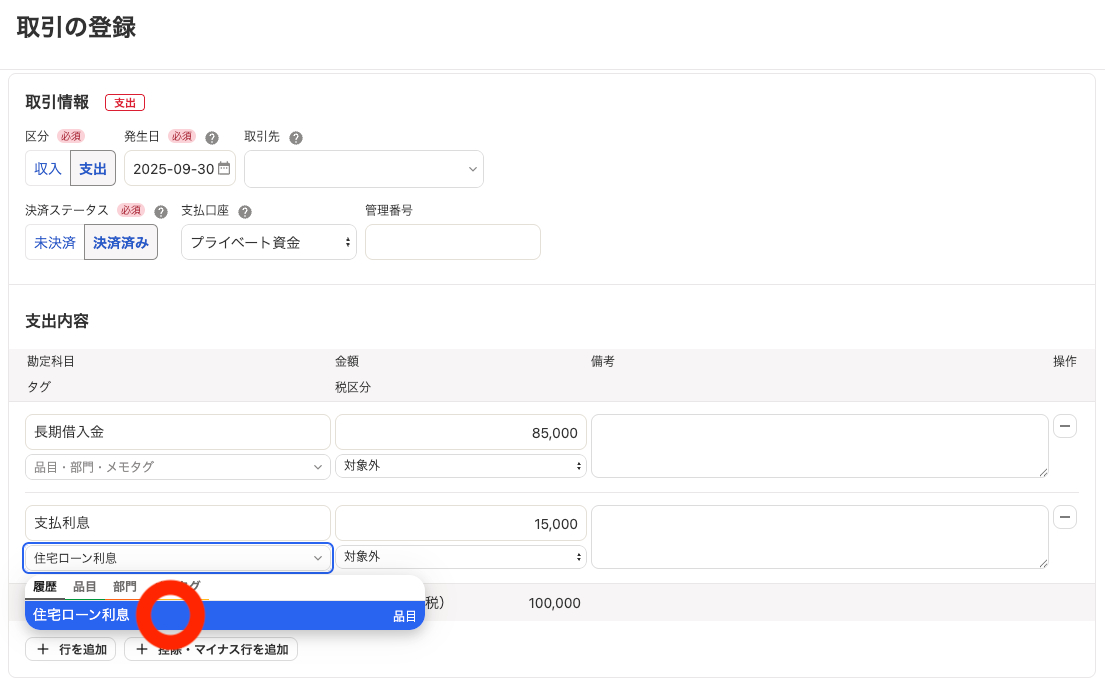Remove the 長期借入金 row with minus button

(x=1065, y=427)
